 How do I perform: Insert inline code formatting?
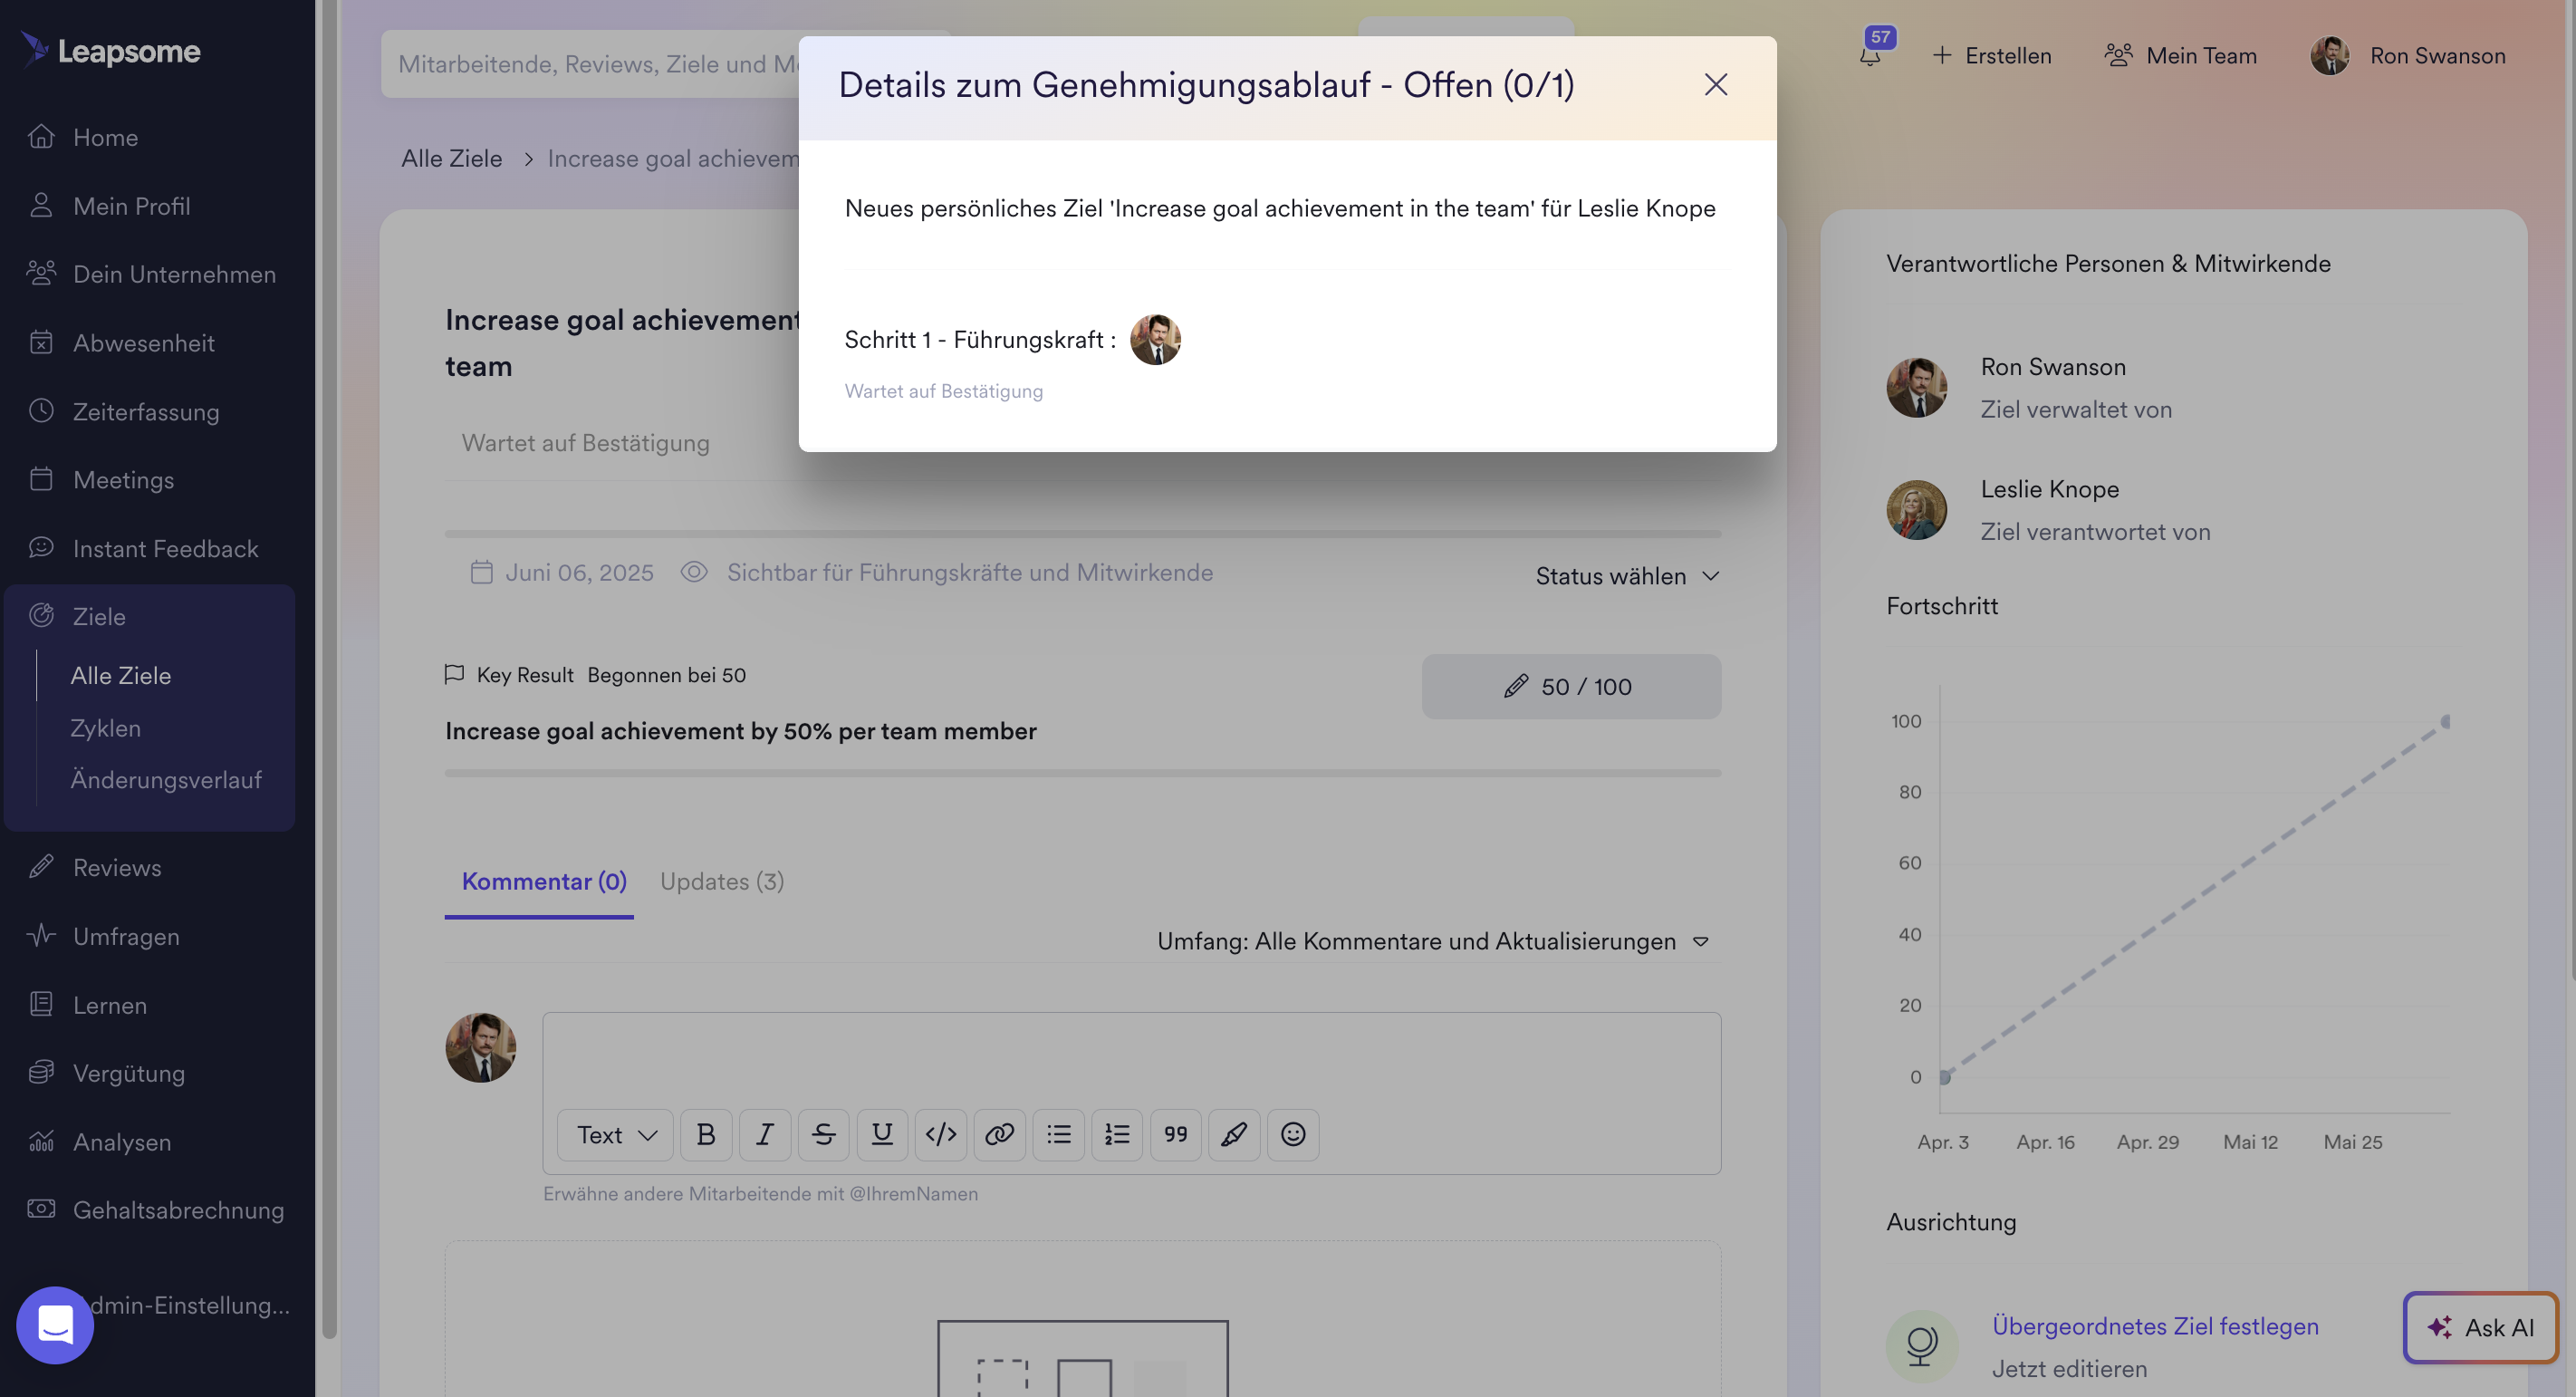click(x=941, y=1134)
